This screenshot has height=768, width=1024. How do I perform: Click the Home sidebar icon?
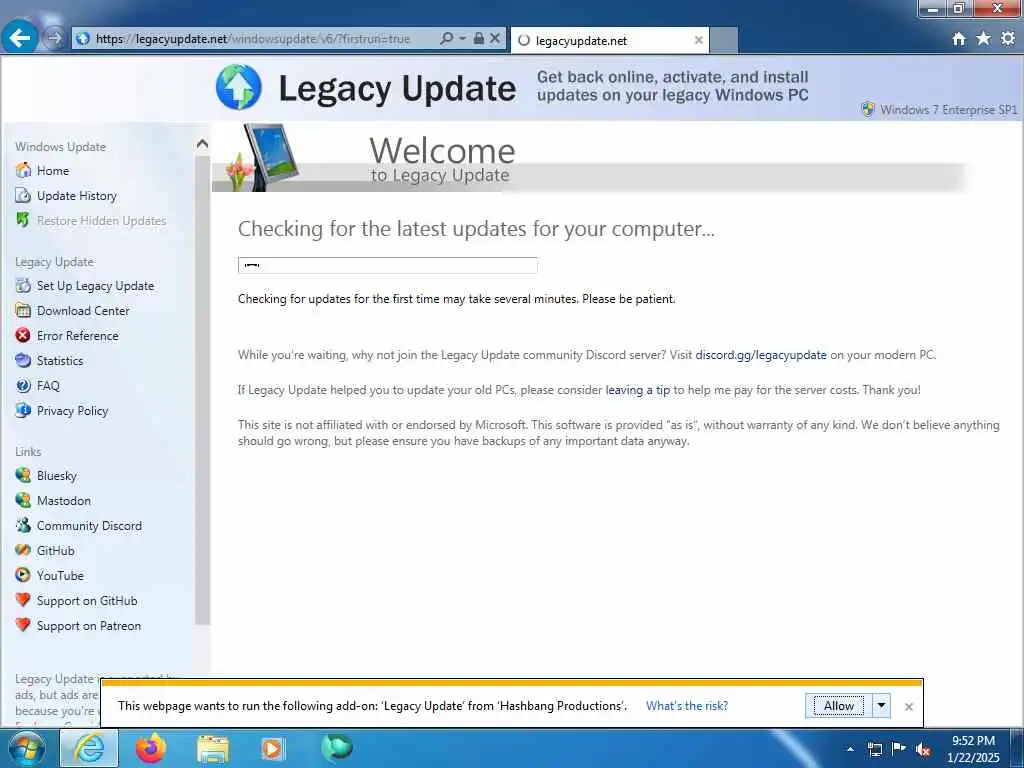[23, 170]
